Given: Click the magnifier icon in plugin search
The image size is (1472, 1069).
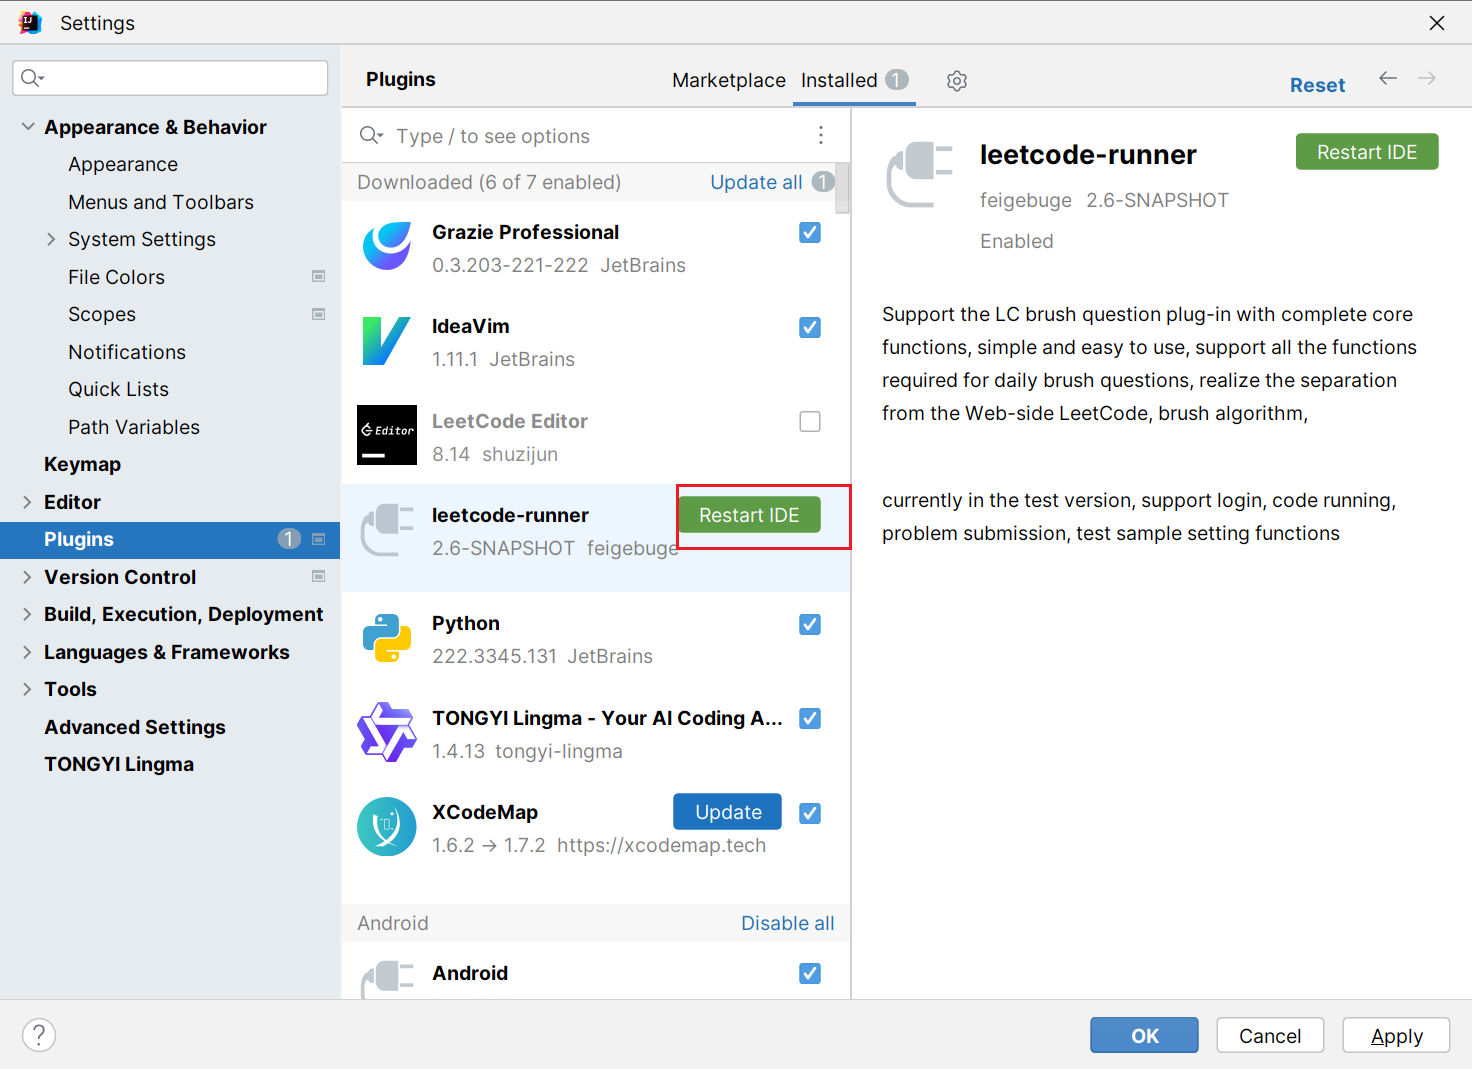Looking at the screenshot, I should tap(371, 135).
